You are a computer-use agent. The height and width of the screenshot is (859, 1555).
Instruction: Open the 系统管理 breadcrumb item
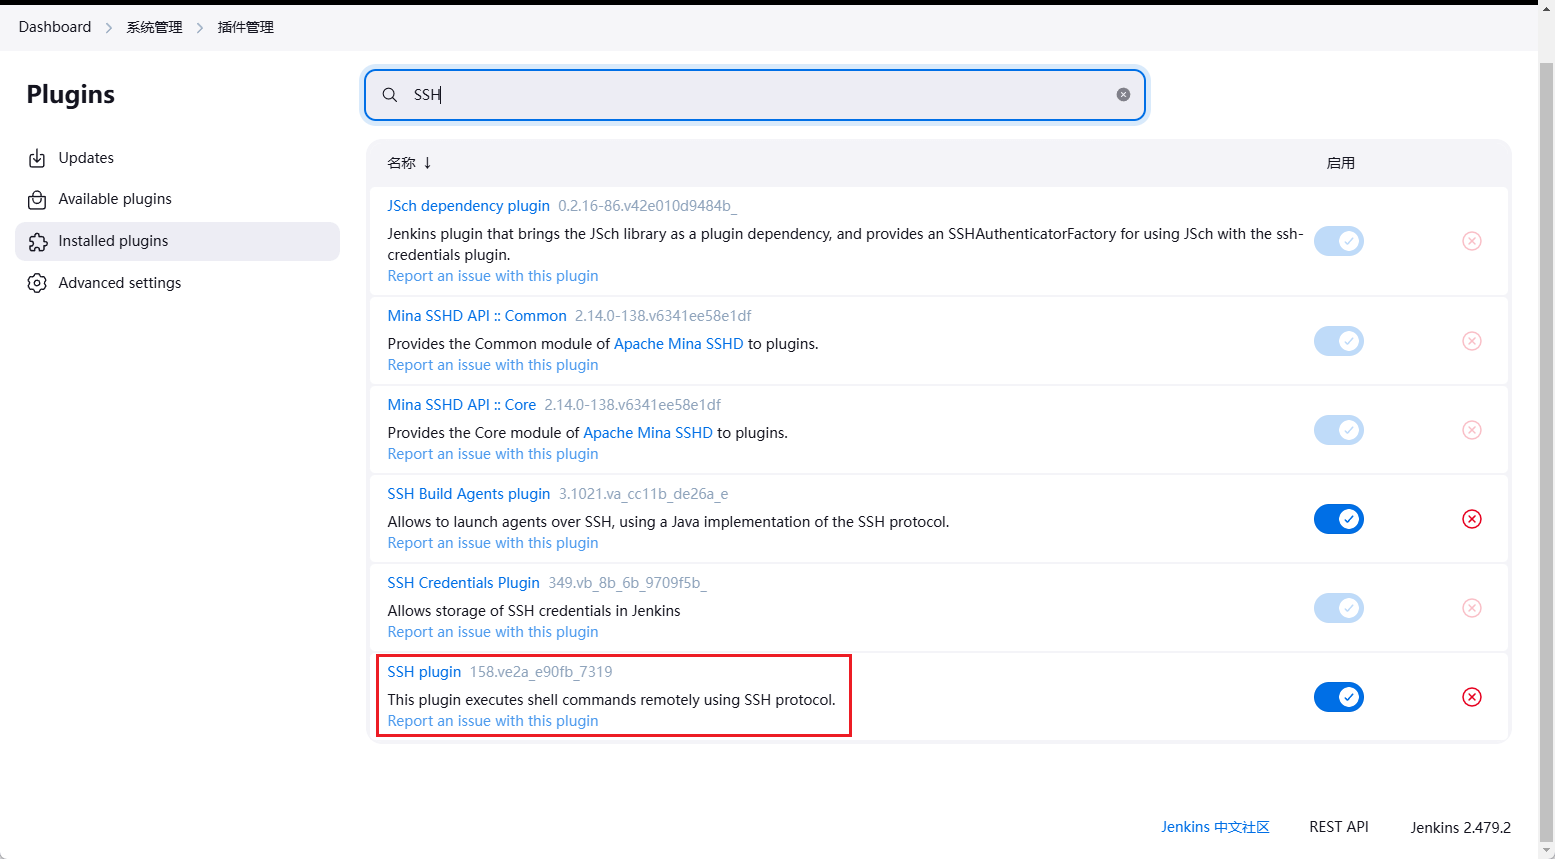pos(154,28)
